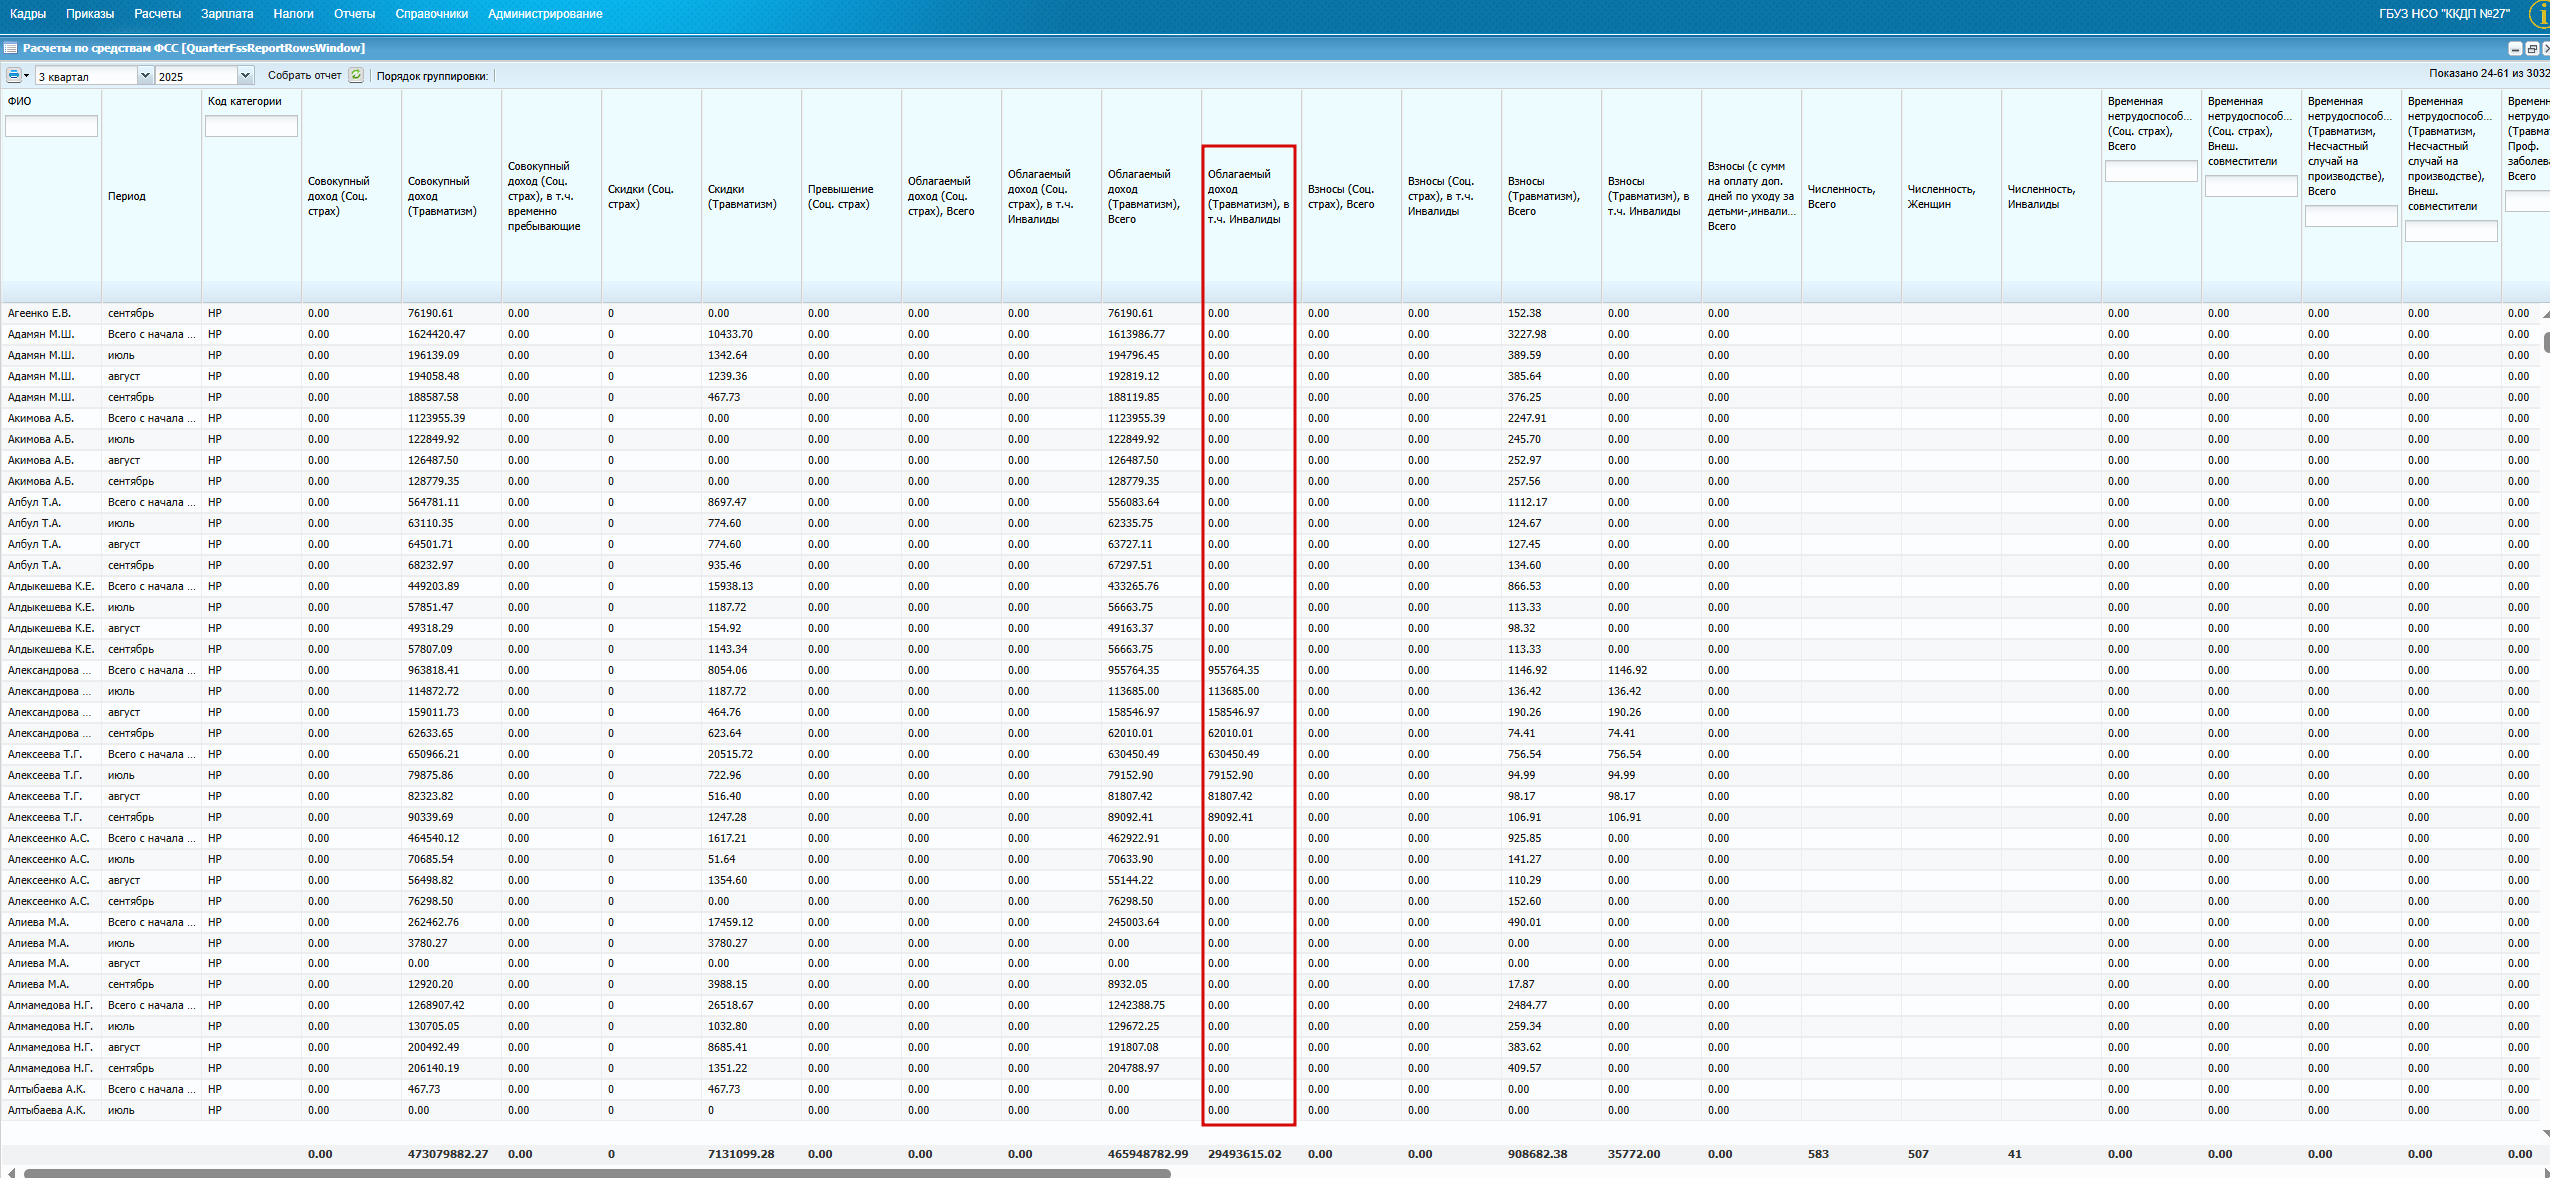The width and height of the screenshot is (2550, 1178).
Task: Click the ФИО filter input field
Action: tap(51, 126)
